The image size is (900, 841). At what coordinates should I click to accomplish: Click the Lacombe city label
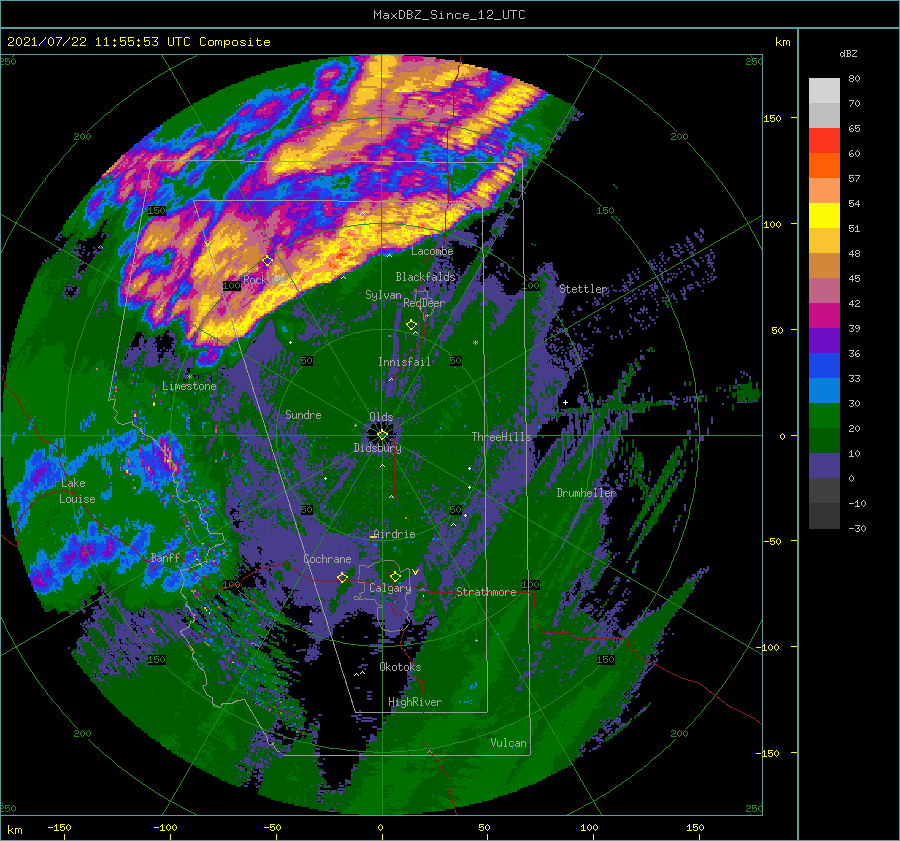point(432,251)
